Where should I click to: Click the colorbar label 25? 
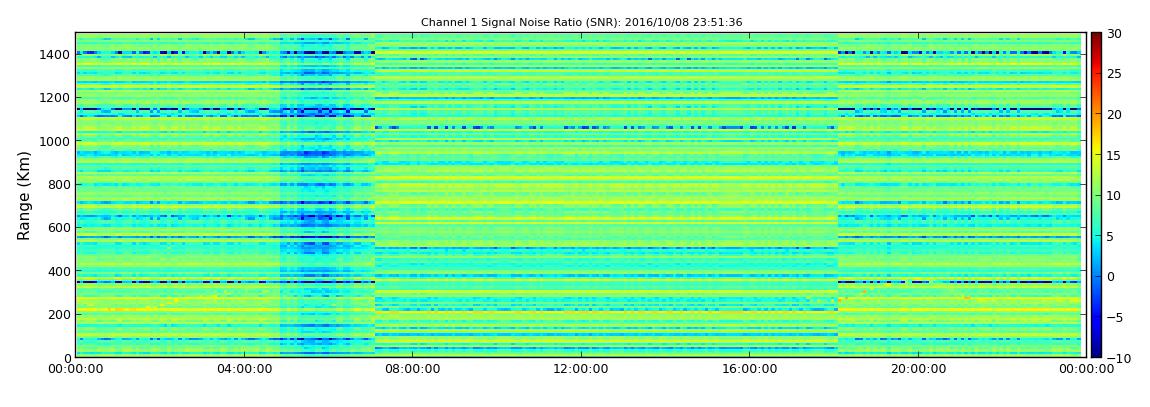click(x=1115, y=73)
